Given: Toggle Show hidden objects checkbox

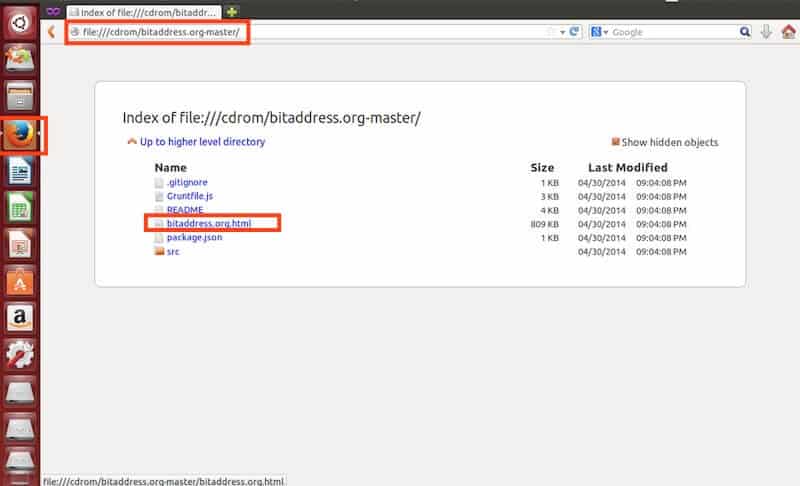Looking at the screenshot, I should coord(615,142).
